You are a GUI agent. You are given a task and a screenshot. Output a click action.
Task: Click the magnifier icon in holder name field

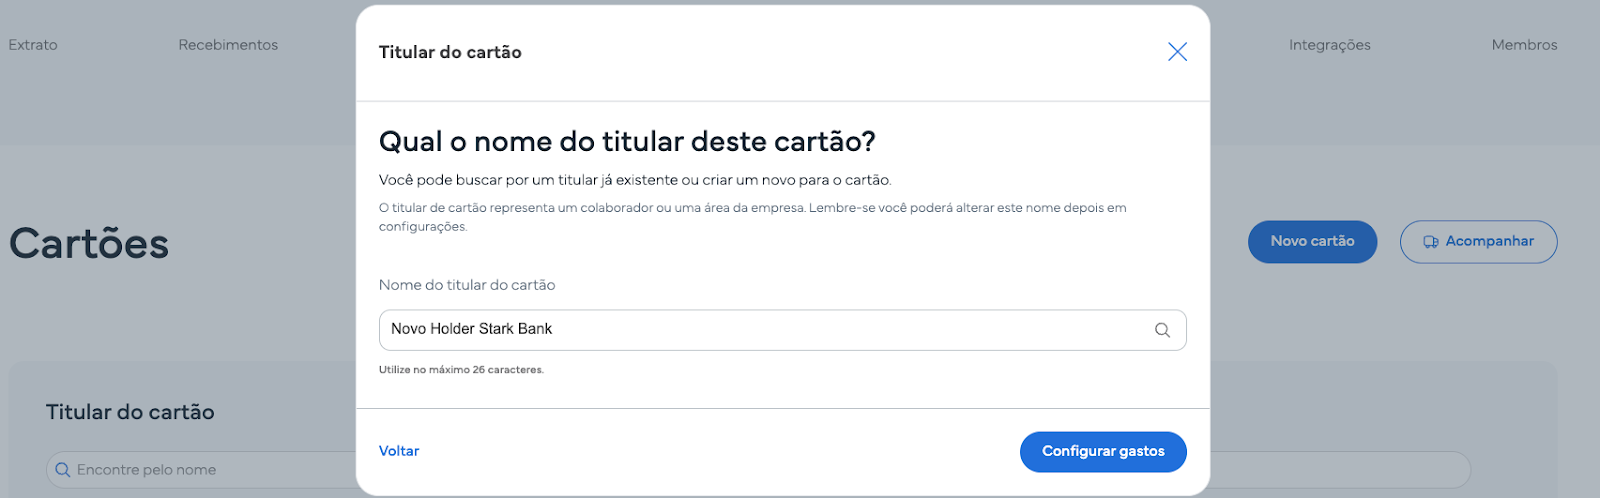[1162, 330]
